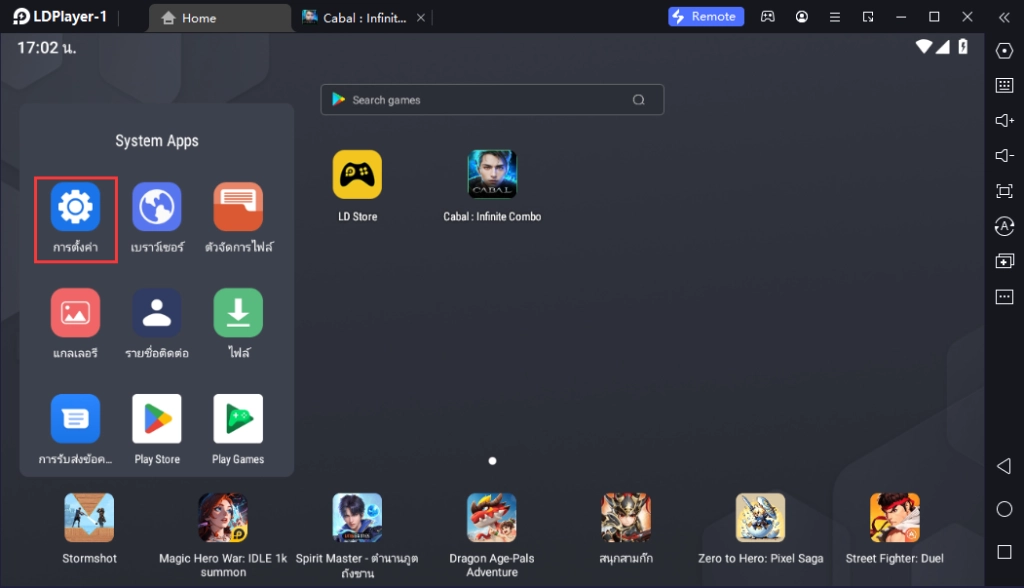Open the orange File Manager app
Viewport: 1024px width, 588px height.
tap(238, 207)
